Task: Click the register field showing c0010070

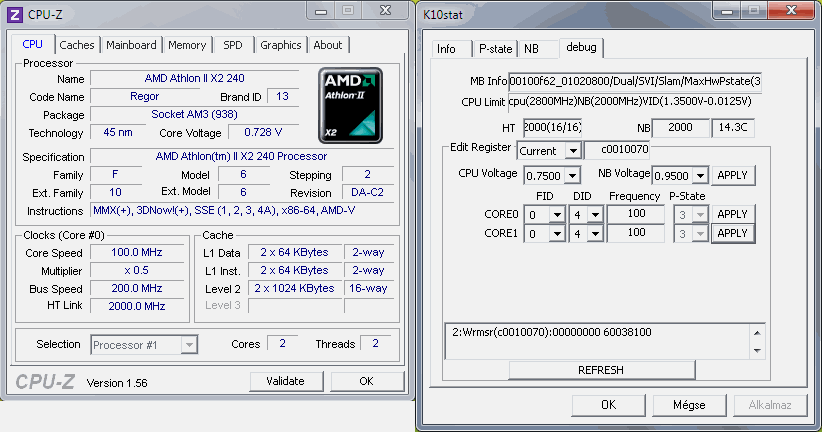Action: [617, 149]
